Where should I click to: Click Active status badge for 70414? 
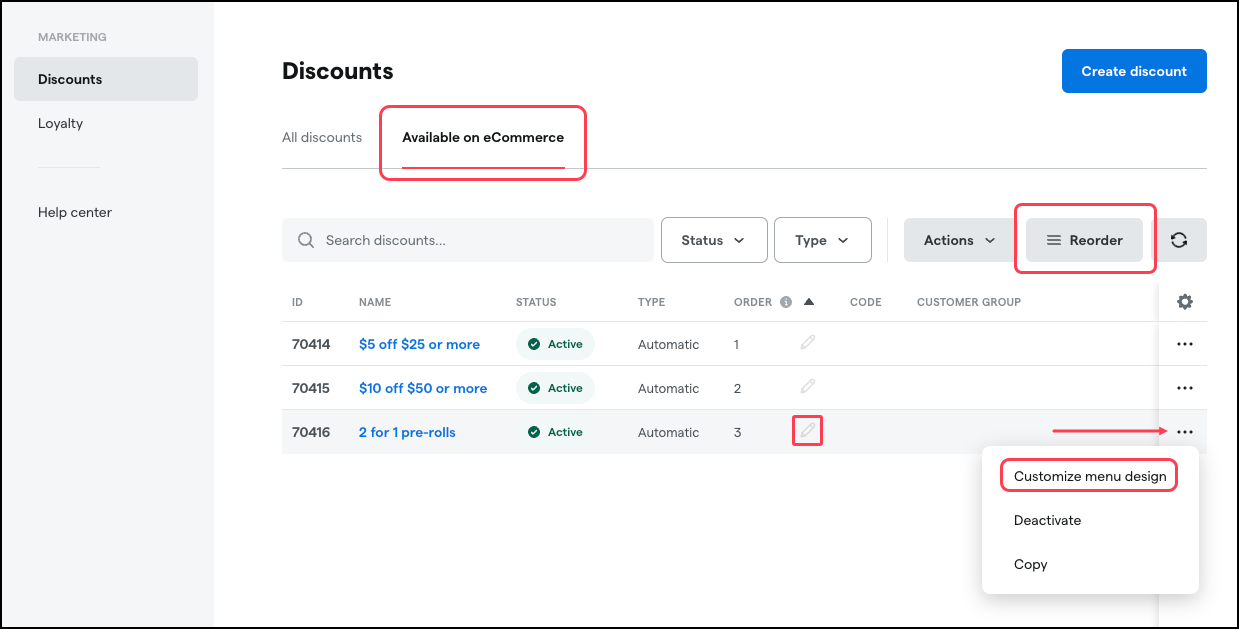coord(555,344)
